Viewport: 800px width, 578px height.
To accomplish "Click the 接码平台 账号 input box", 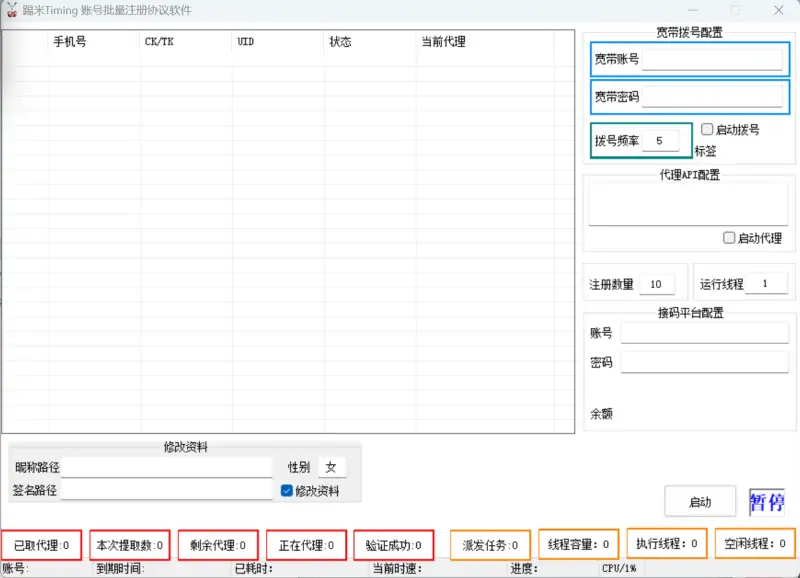I will tap(705, 334).
